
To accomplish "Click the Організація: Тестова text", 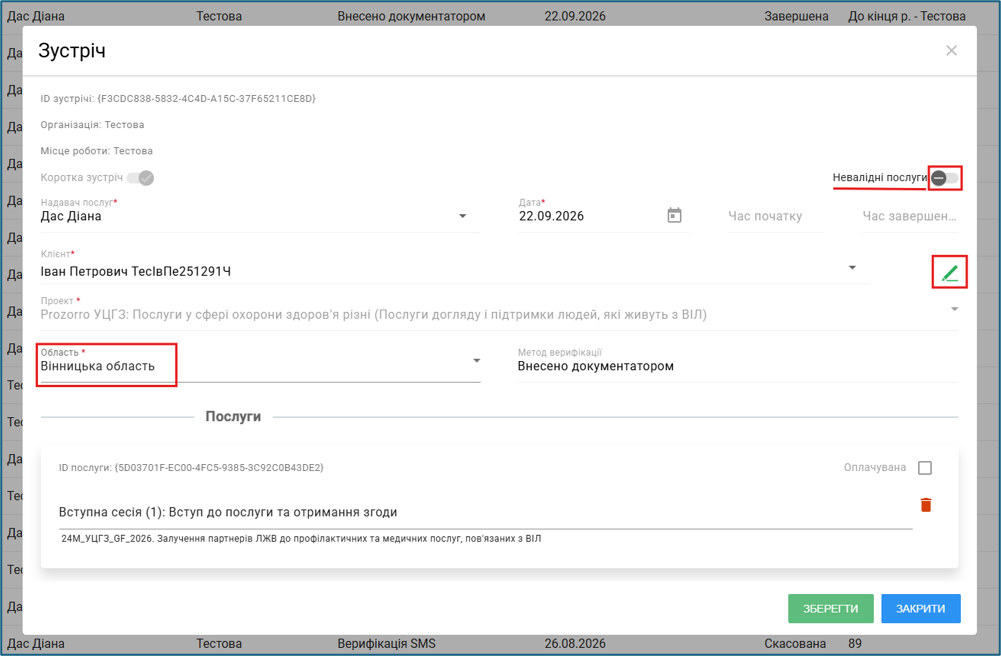I will coord(93,124).
